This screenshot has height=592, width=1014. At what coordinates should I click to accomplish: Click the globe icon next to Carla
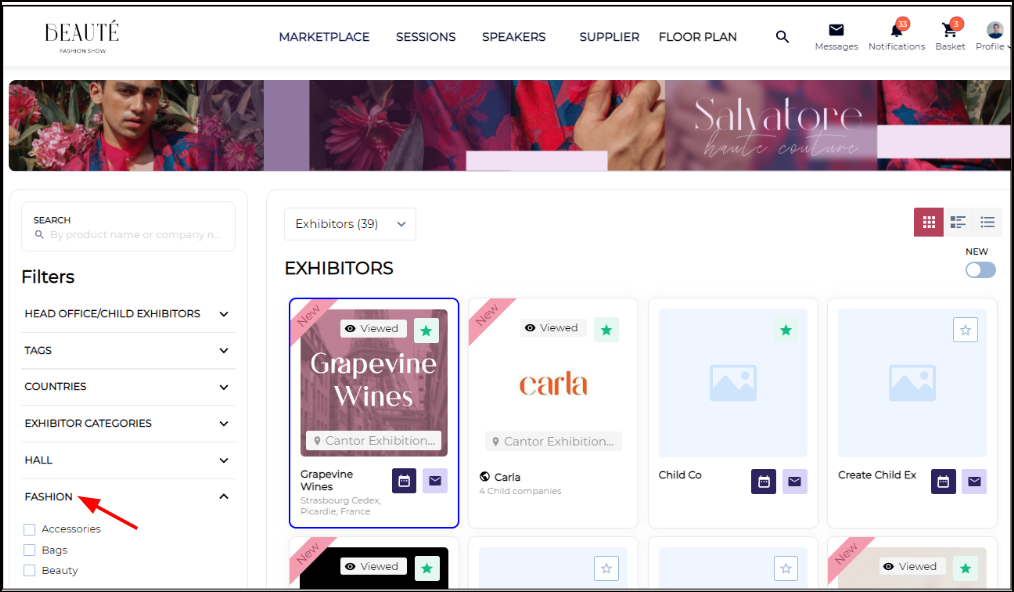484,477
